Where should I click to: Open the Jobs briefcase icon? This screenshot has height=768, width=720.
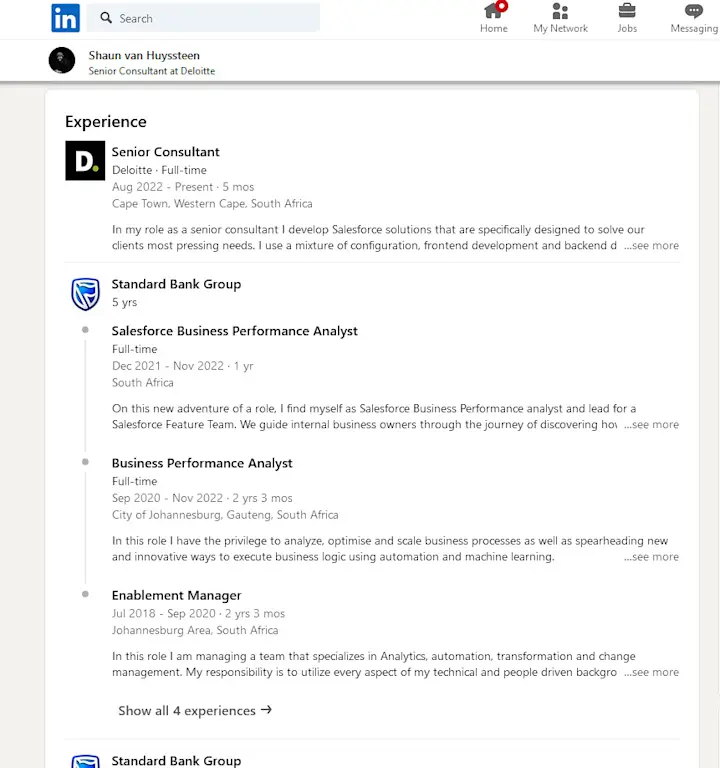[x=627, y=10]
